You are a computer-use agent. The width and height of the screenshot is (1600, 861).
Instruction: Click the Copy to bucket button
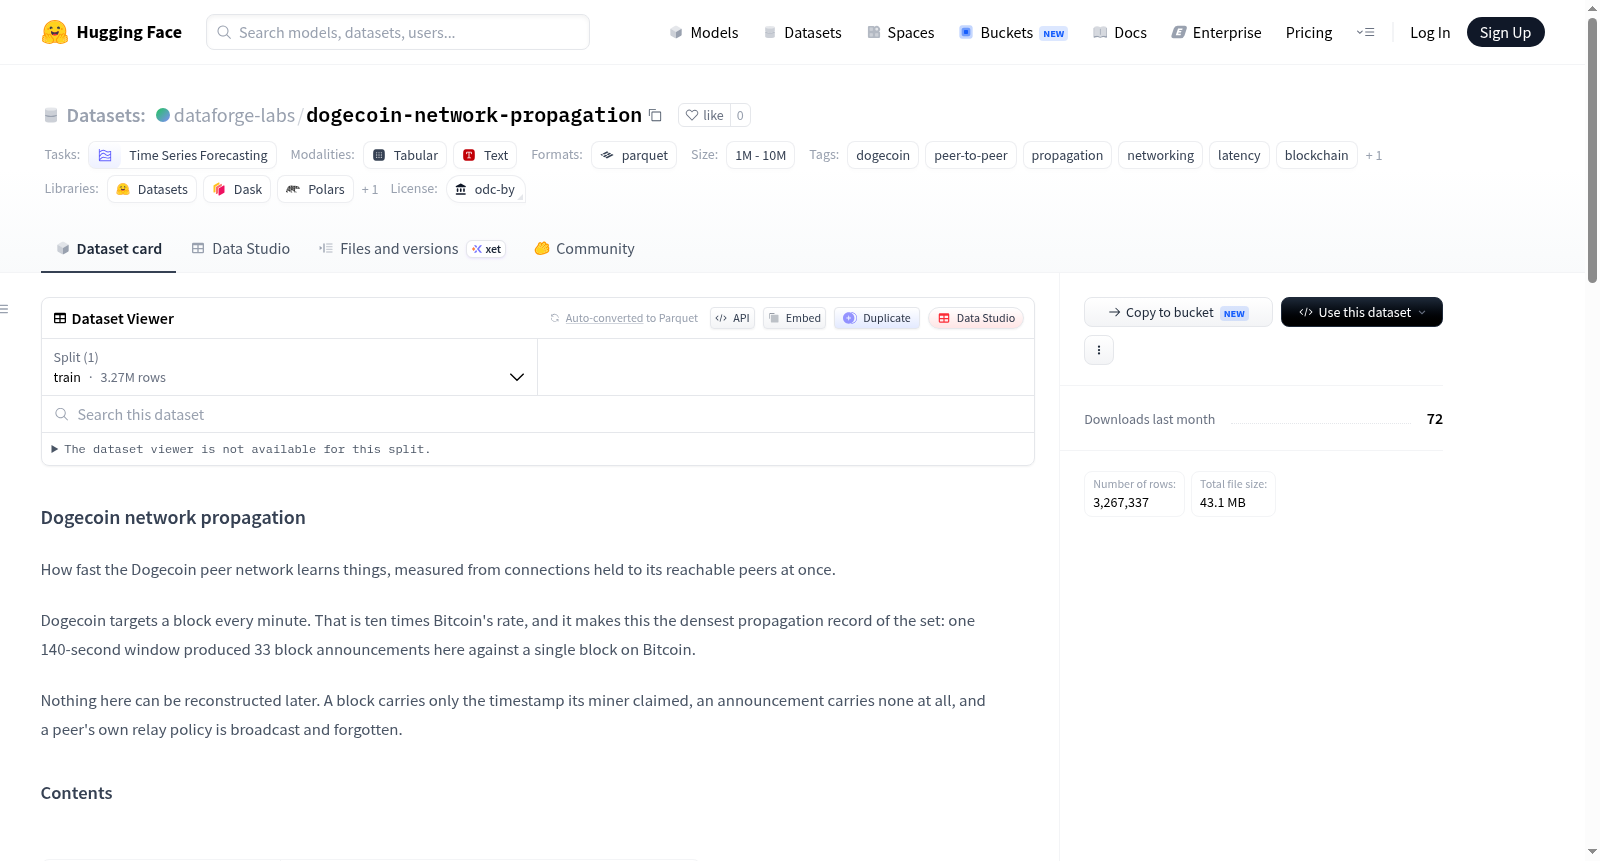click(x=1178, y=312)
